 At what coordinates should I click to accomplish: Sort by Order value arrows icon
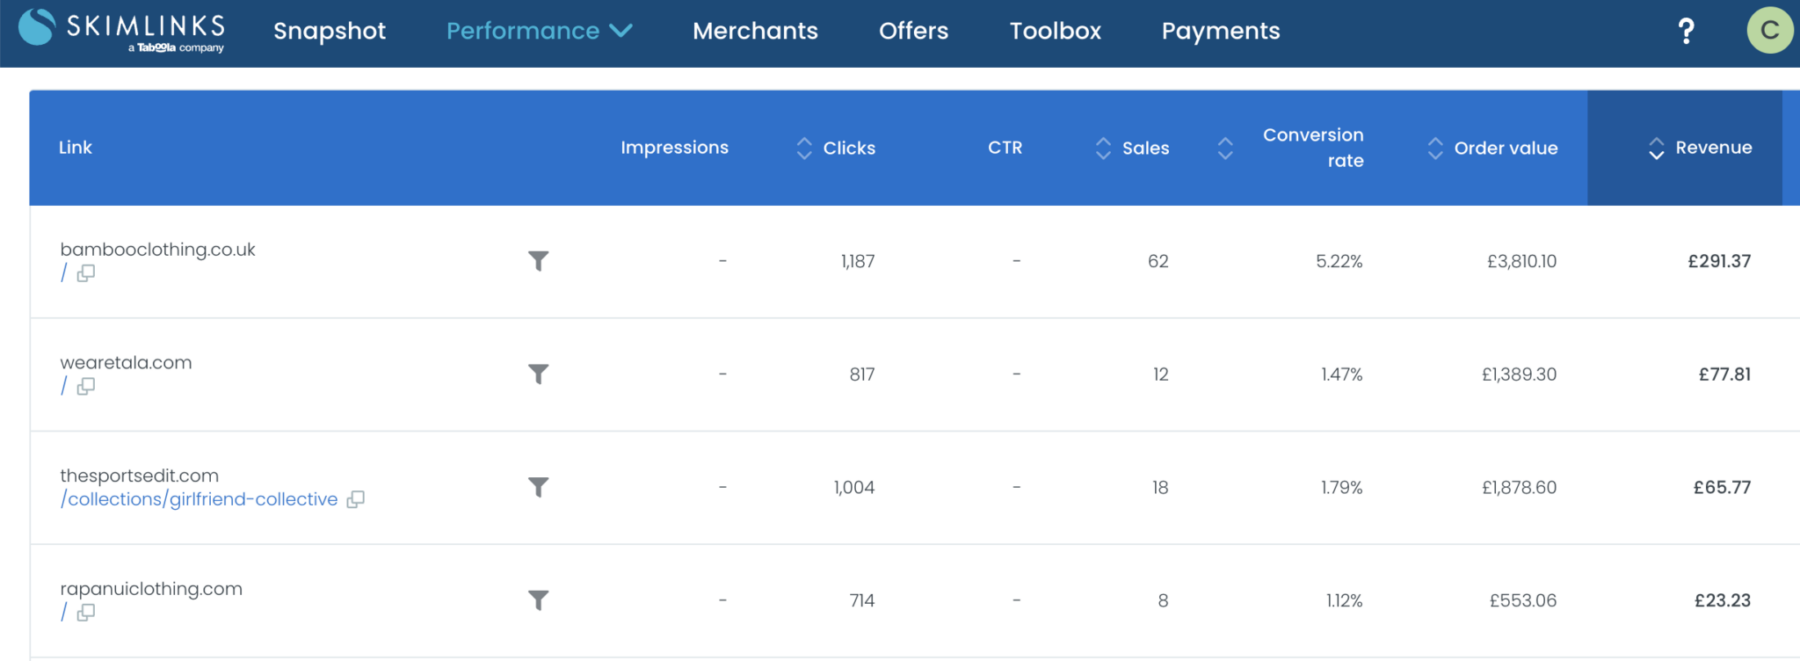point(1435,148)
